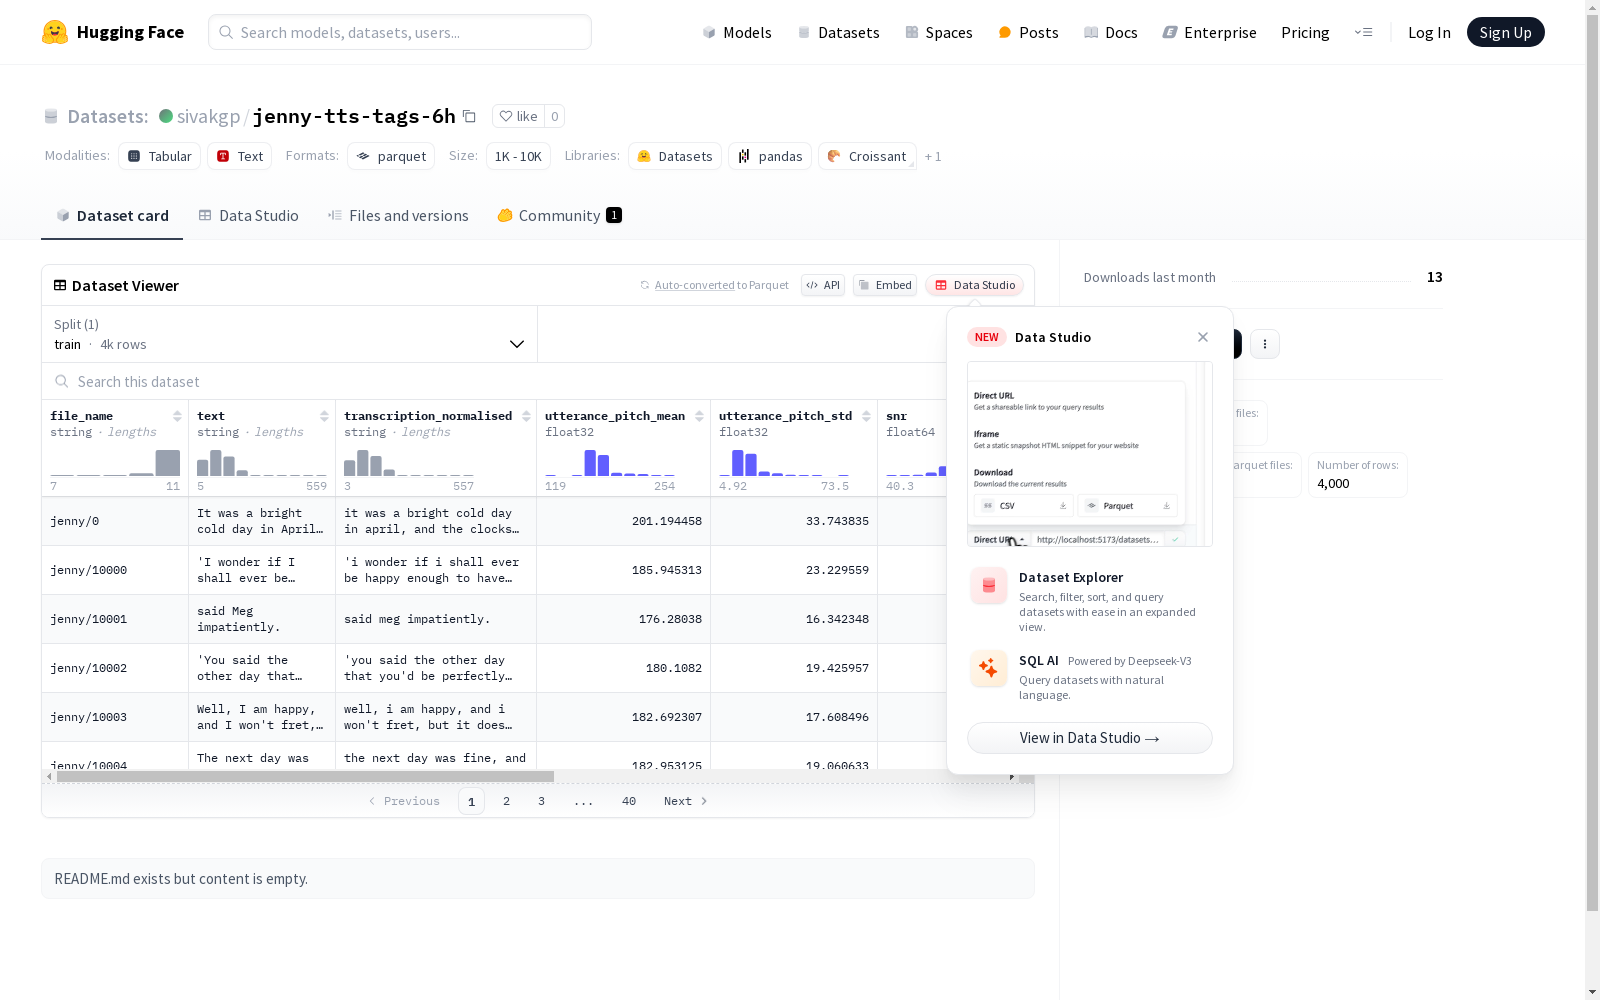1600x1000 pixels.
Task: Open the Community tab
Action: [559, 216]
